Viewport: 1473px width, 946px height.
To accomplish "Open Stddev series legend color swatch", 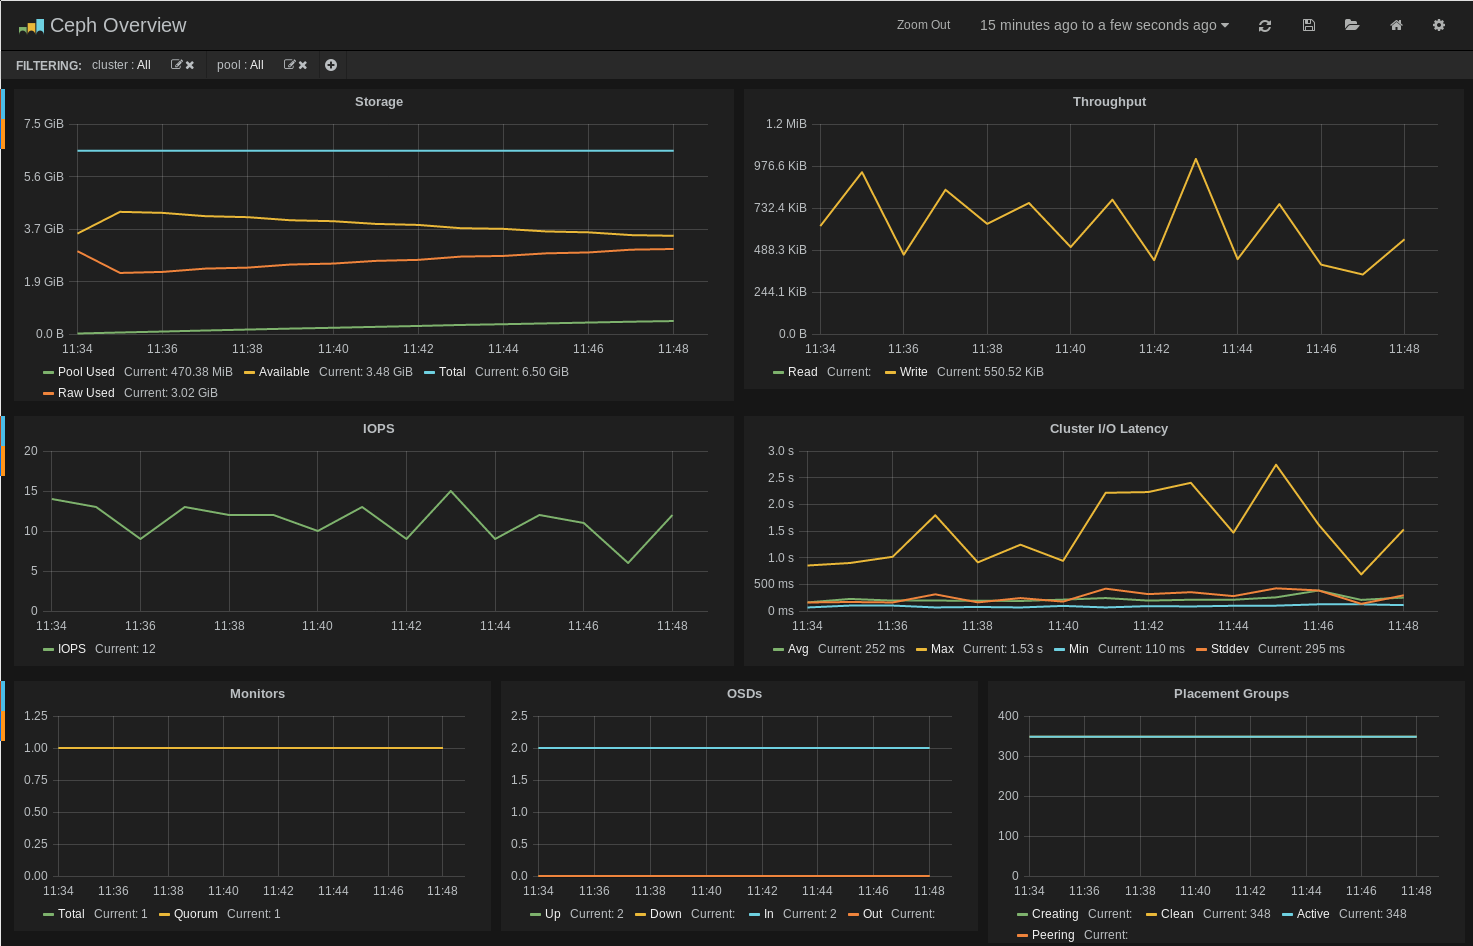I will point(1201,650).
